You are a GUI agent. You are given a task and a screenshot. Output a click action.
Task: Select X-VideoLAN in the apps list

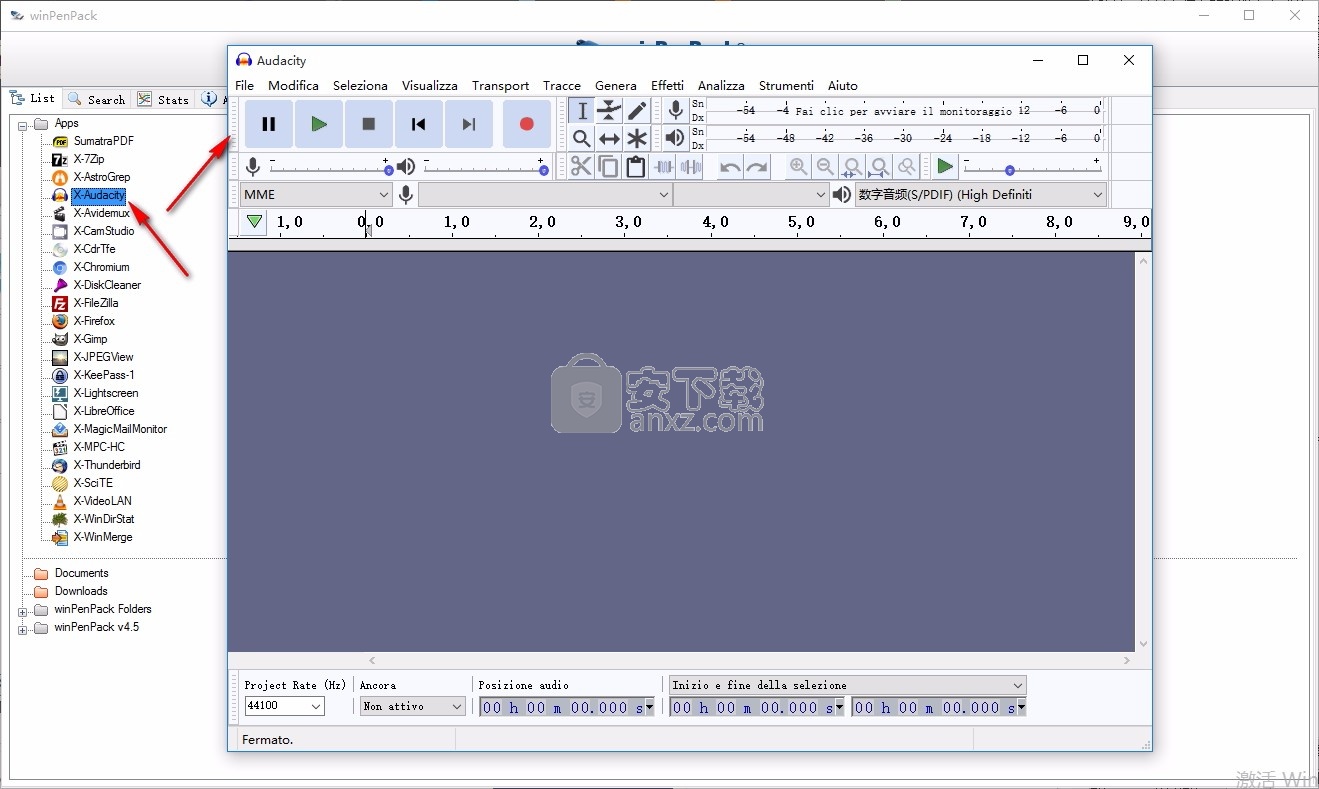click(102, 501)
